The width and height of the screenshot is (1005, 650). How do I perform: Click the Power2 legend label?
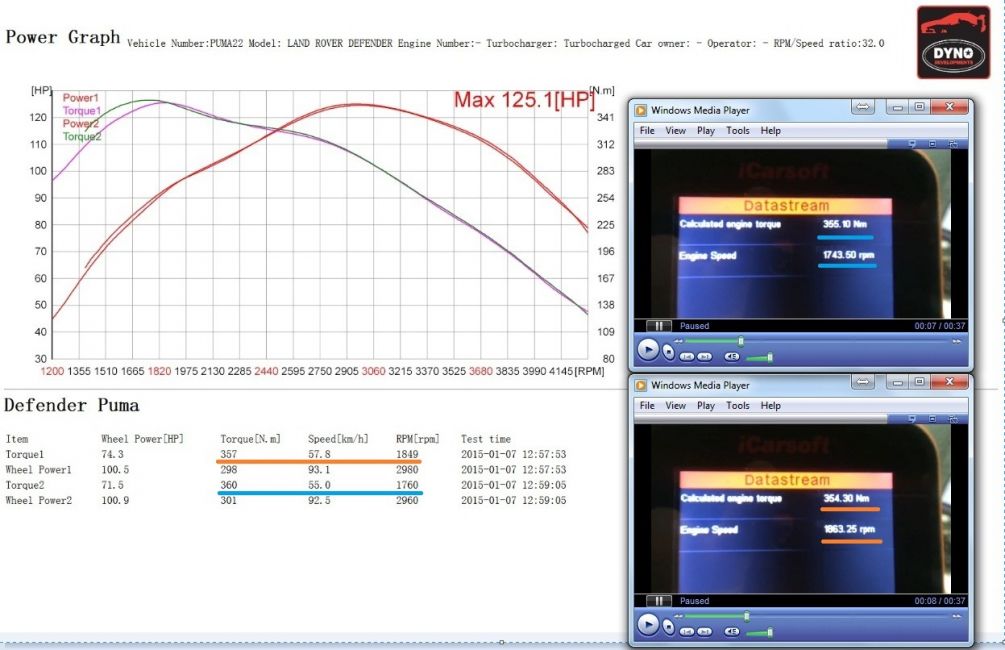81,124
